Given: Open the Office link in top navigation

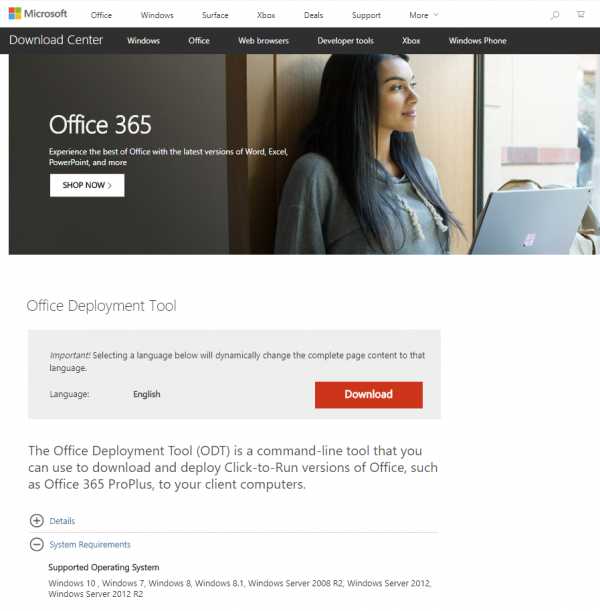Looking at the screenshot, I should tap(101, 15).
